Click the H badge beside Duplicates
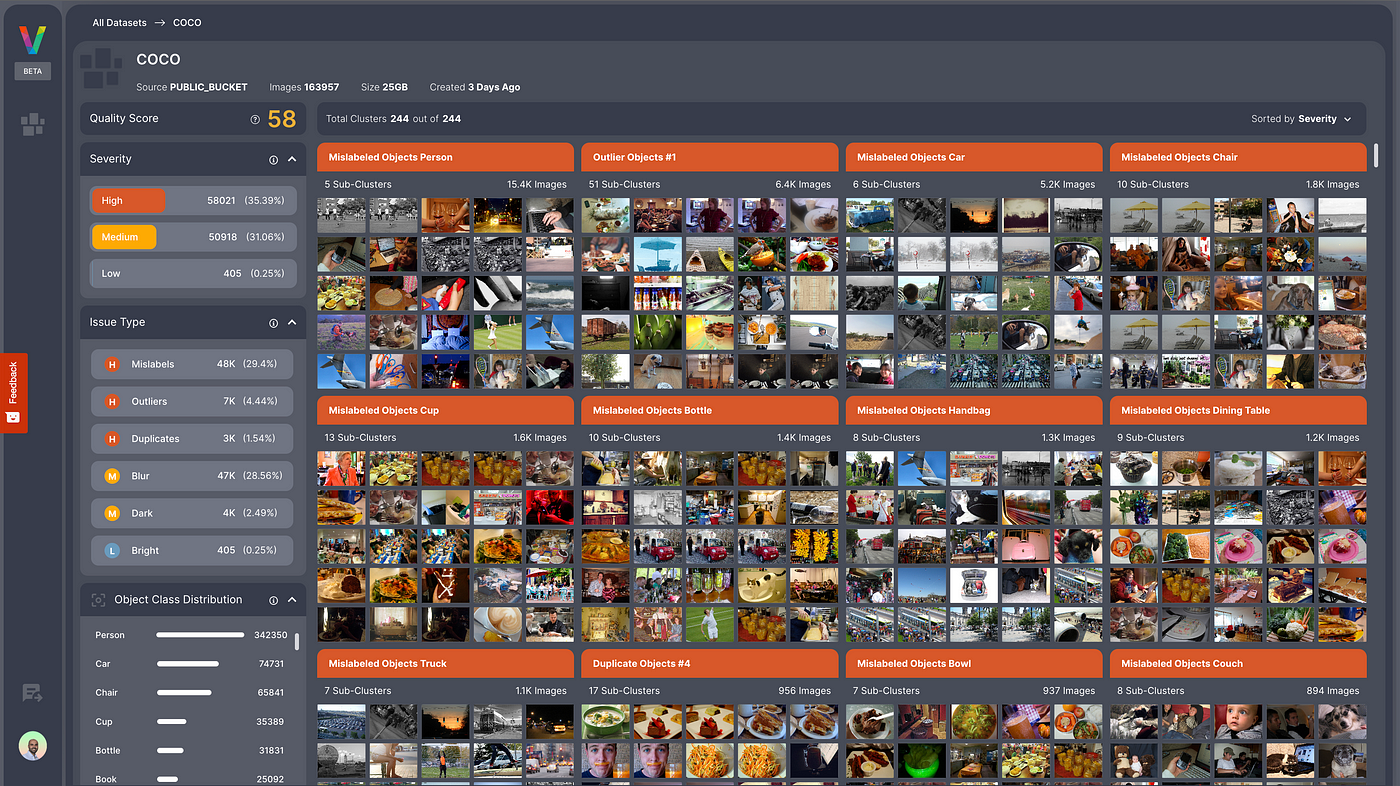Screen dimensions: 1400x786 [112, 439]
